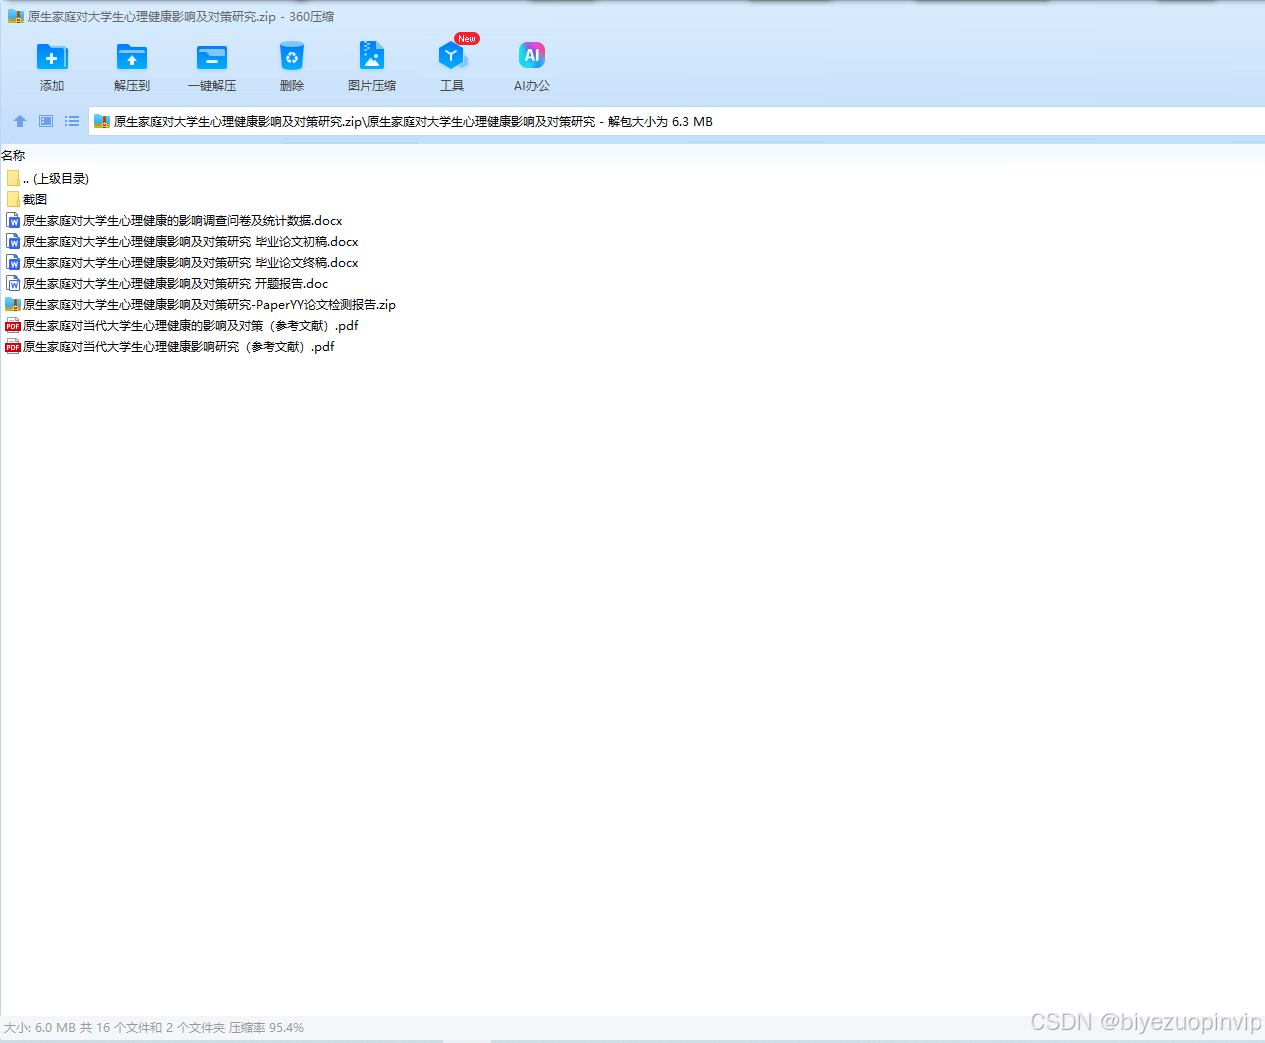
Task: Open the 图片压缩 image compression tool
Action: coord(372,56)
